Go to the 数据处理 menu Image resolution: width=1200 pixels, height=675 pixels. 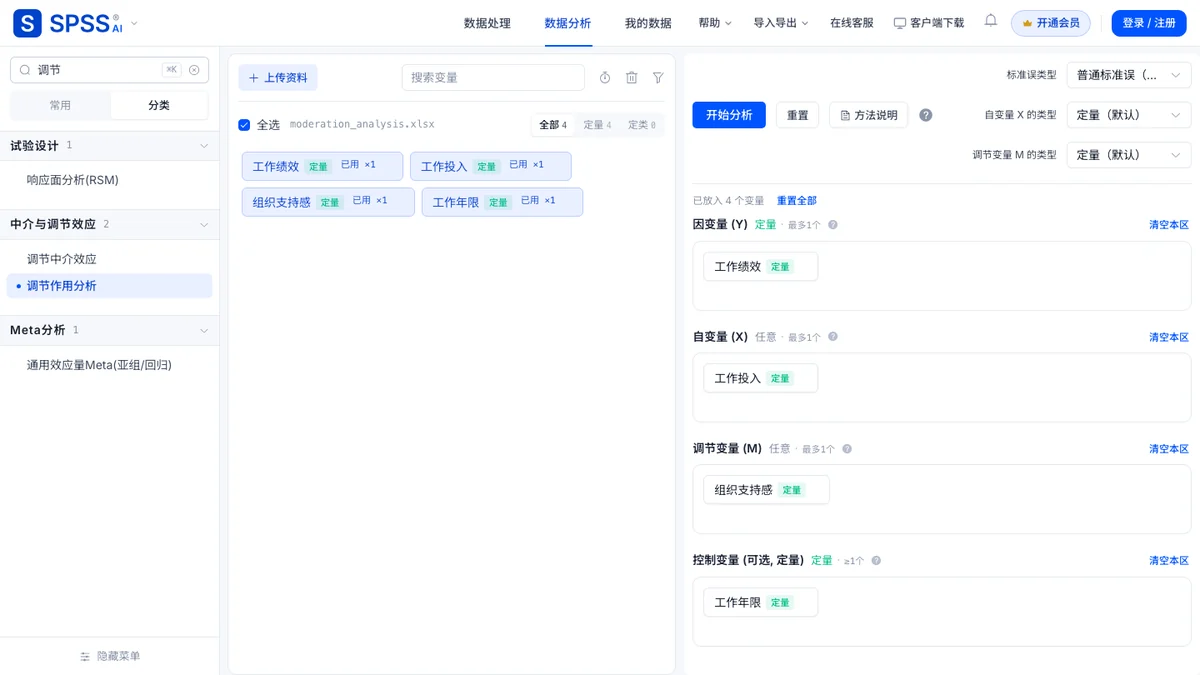(487, 23)
